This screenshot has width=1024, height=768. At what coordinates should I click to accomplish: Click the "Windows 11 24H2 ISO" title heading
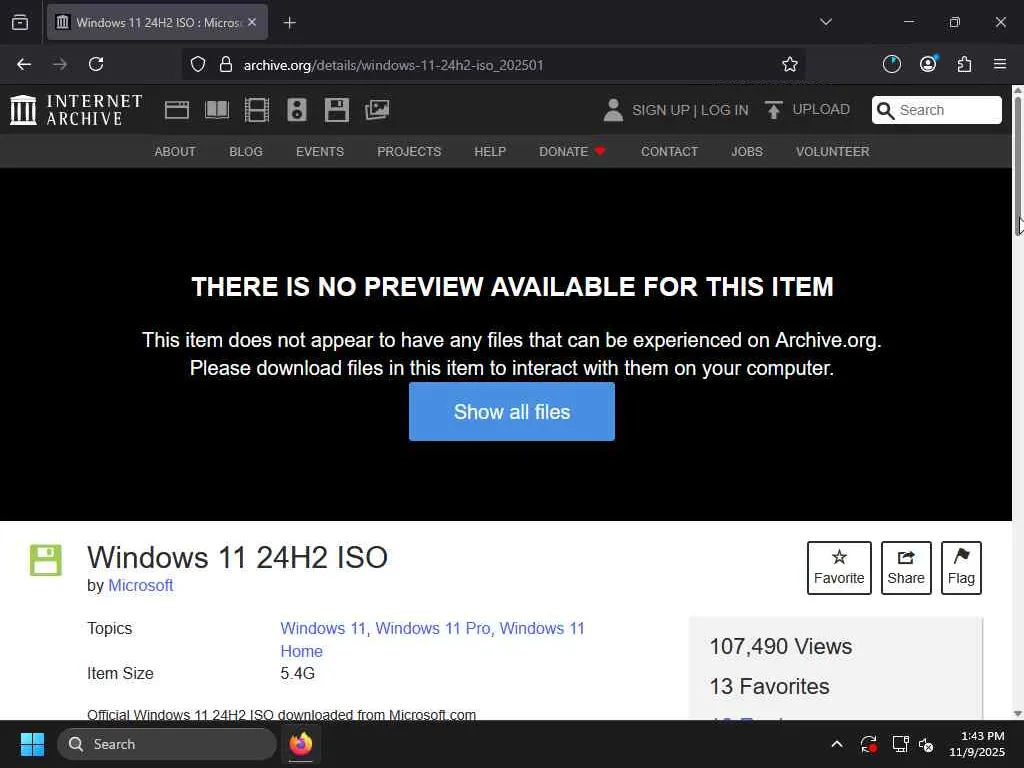point(237,557)
